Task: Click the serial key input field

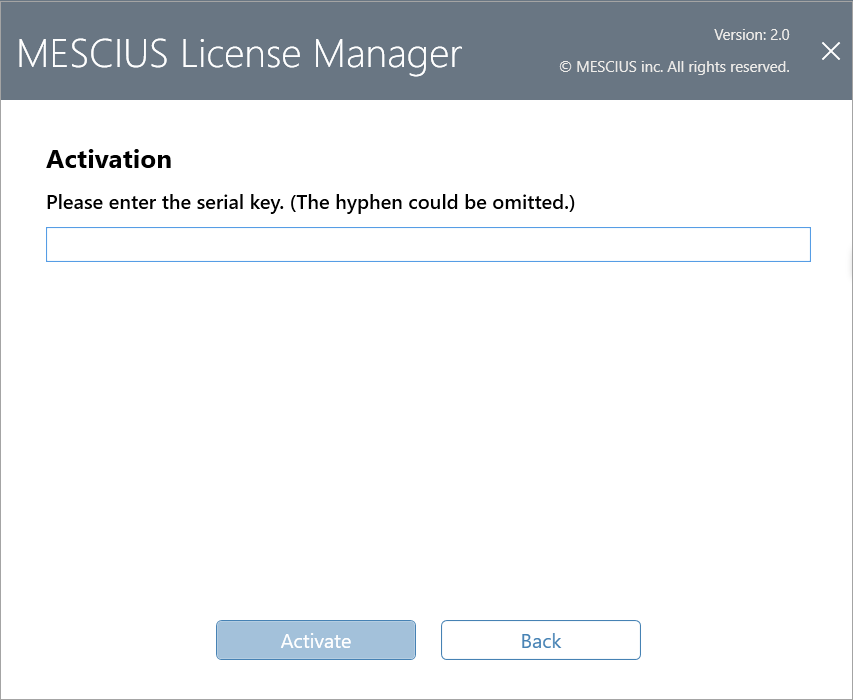Action: 428,244
